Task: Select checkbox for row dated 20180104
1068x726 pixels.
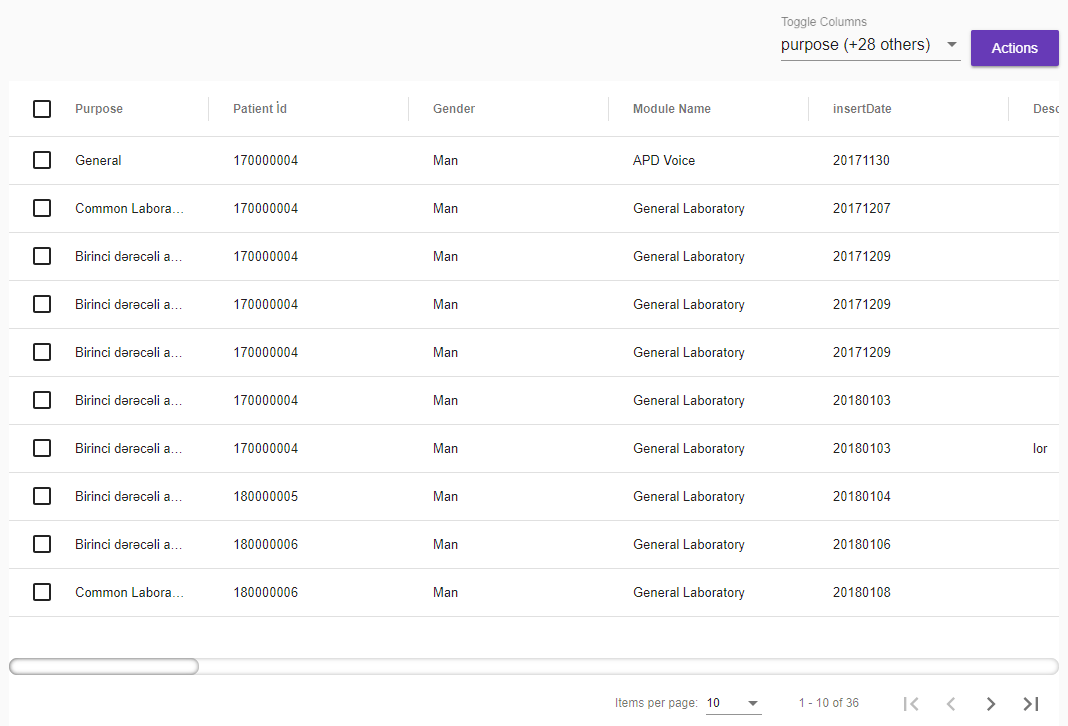Action: pos(42,496)
